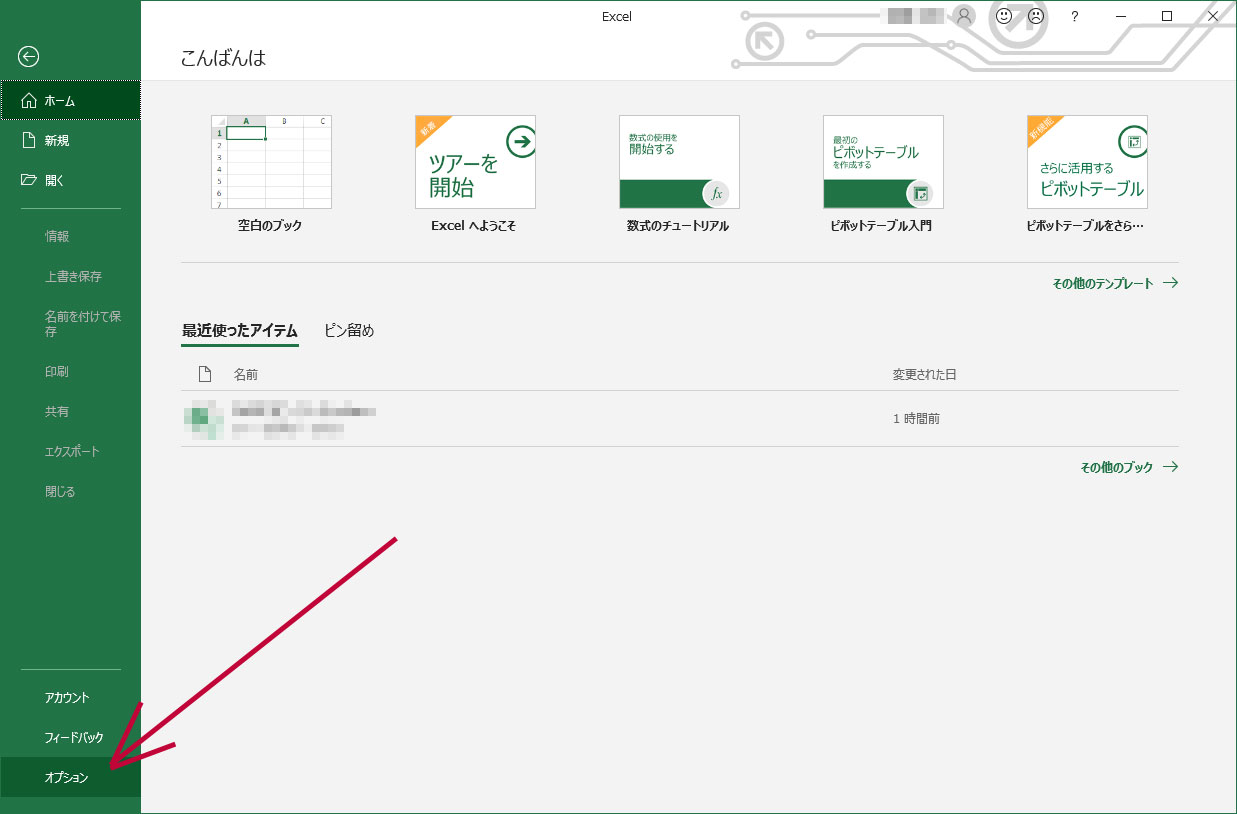The height and width of the screenshot is (814, 1237).
Task: Open さらに活用するピボットテーブル template thumbnail
Action: pyautogui.click(x=1087, y=162)
